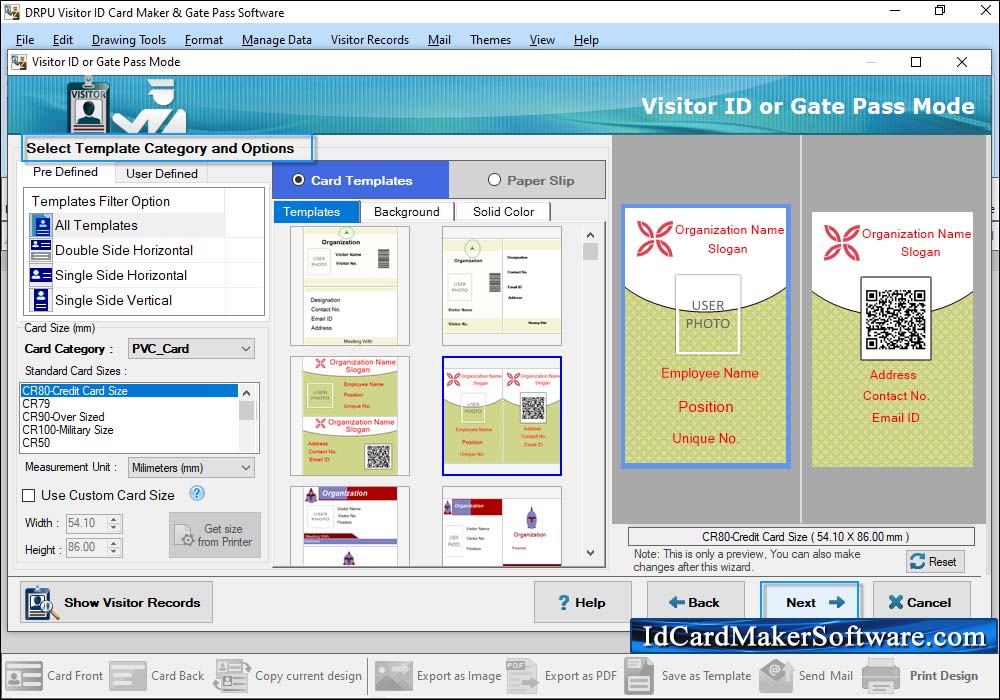Click templates gallery scroll down arrow
Image resolution: width=1000 pixels, height=700 pixels.
click(591, 553)
